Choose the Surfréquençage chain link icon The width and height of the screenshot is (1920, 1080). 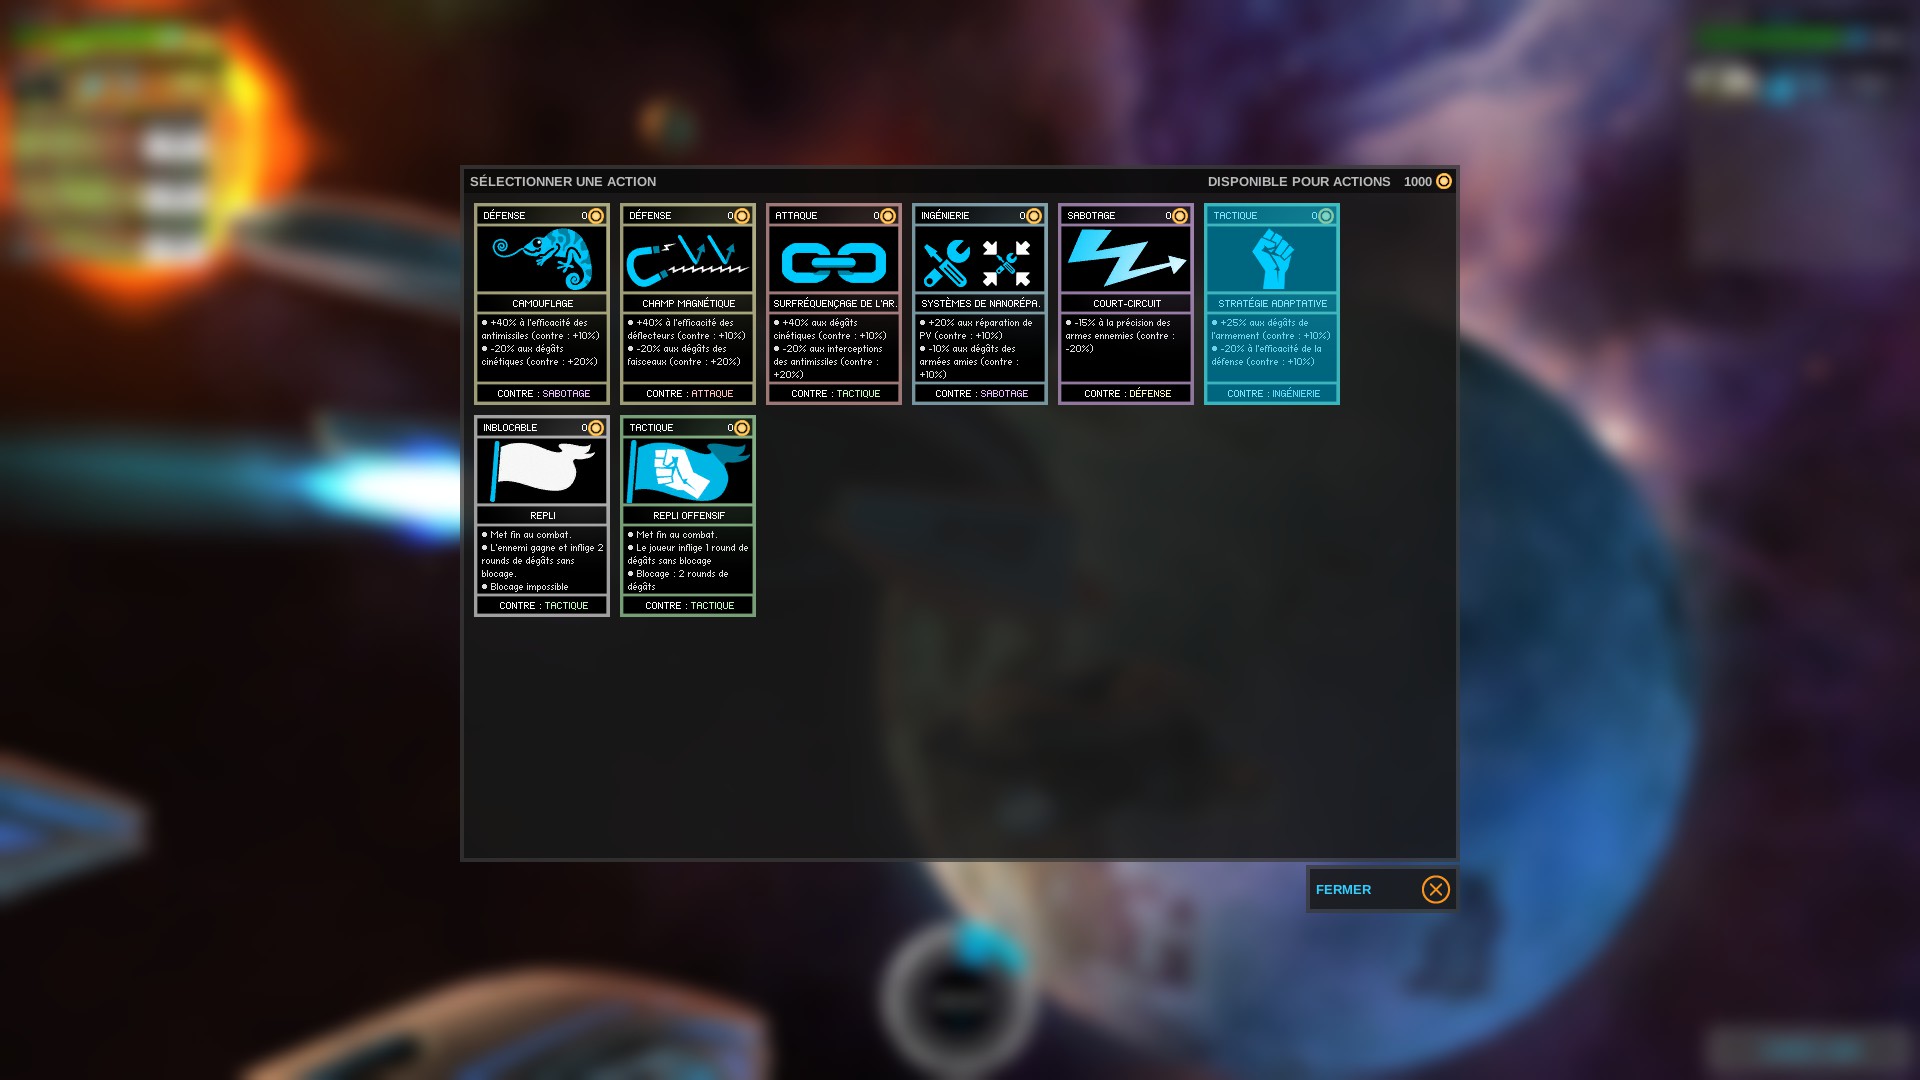[834, 262]
